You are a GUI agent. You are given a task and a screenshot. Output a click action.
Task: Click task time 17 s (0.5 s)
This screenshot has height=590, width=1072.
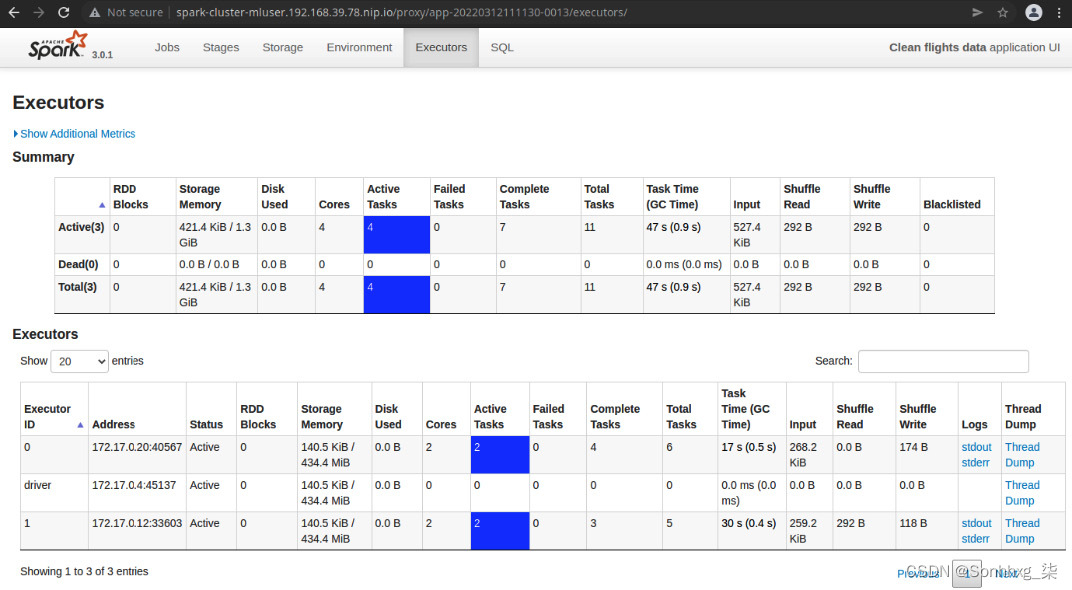click(749, 446)
